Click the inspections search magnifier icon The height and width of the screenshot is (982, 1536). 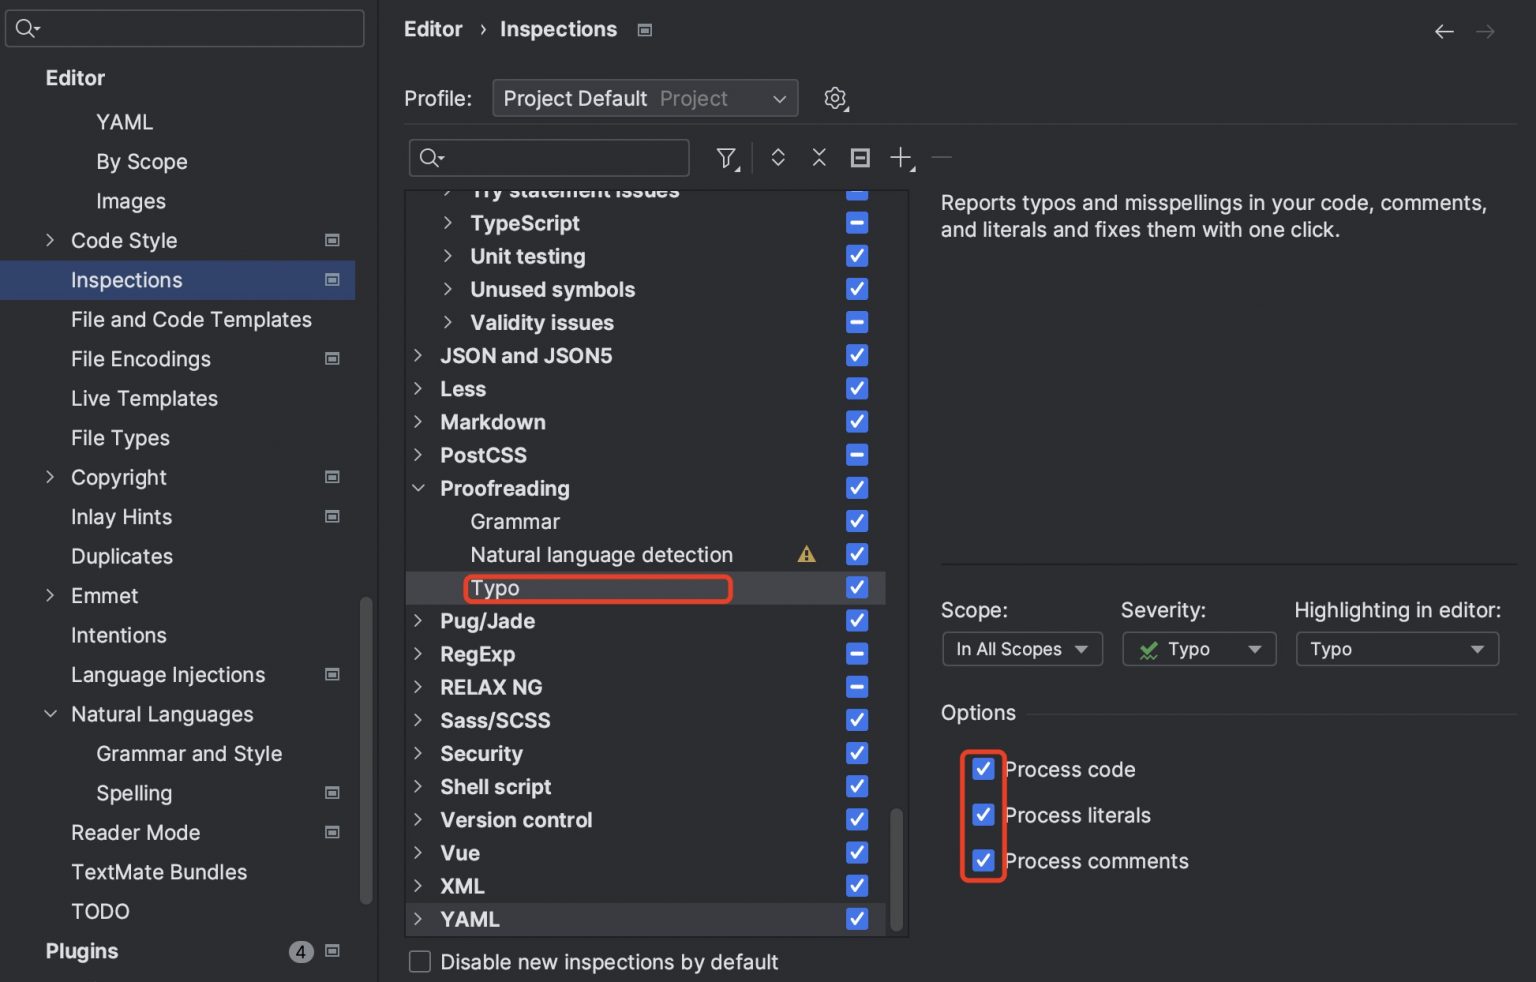[431, 158]
